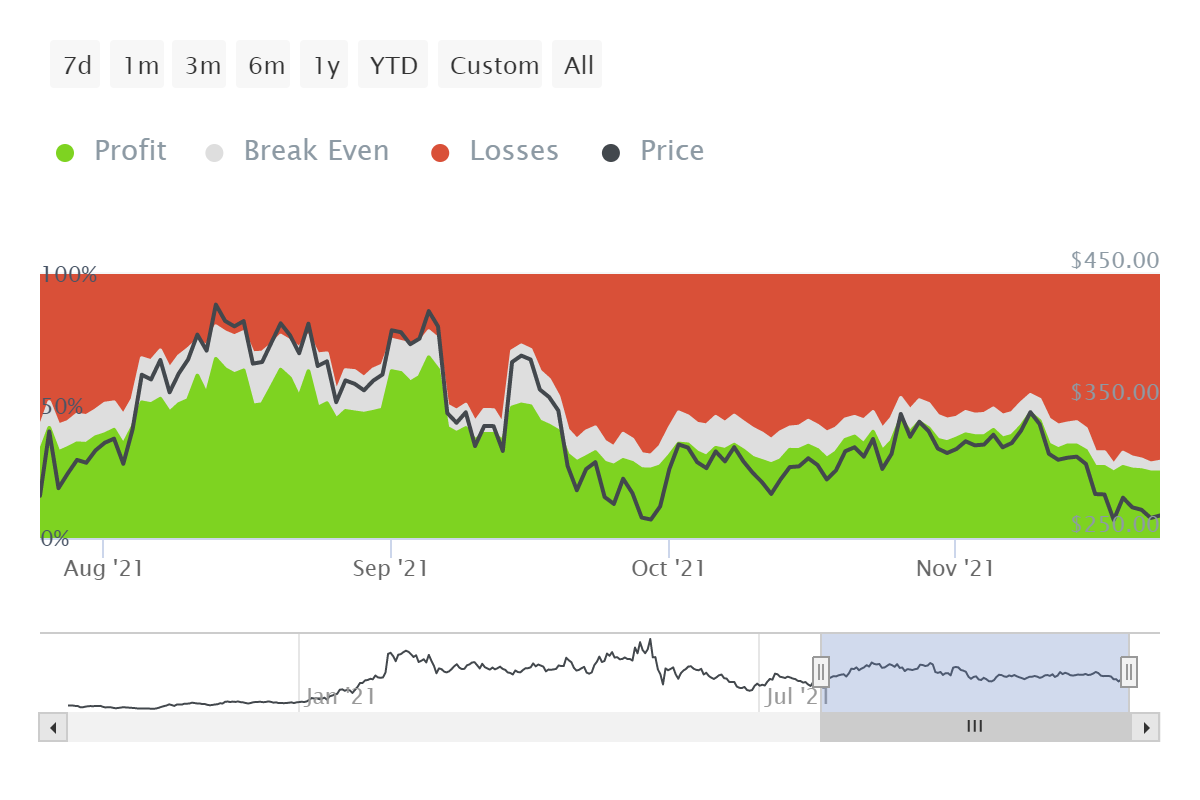Screen dimensions: 1200x800
Task: Click the navigator left range handle
Action: click(x=820, y=671)
